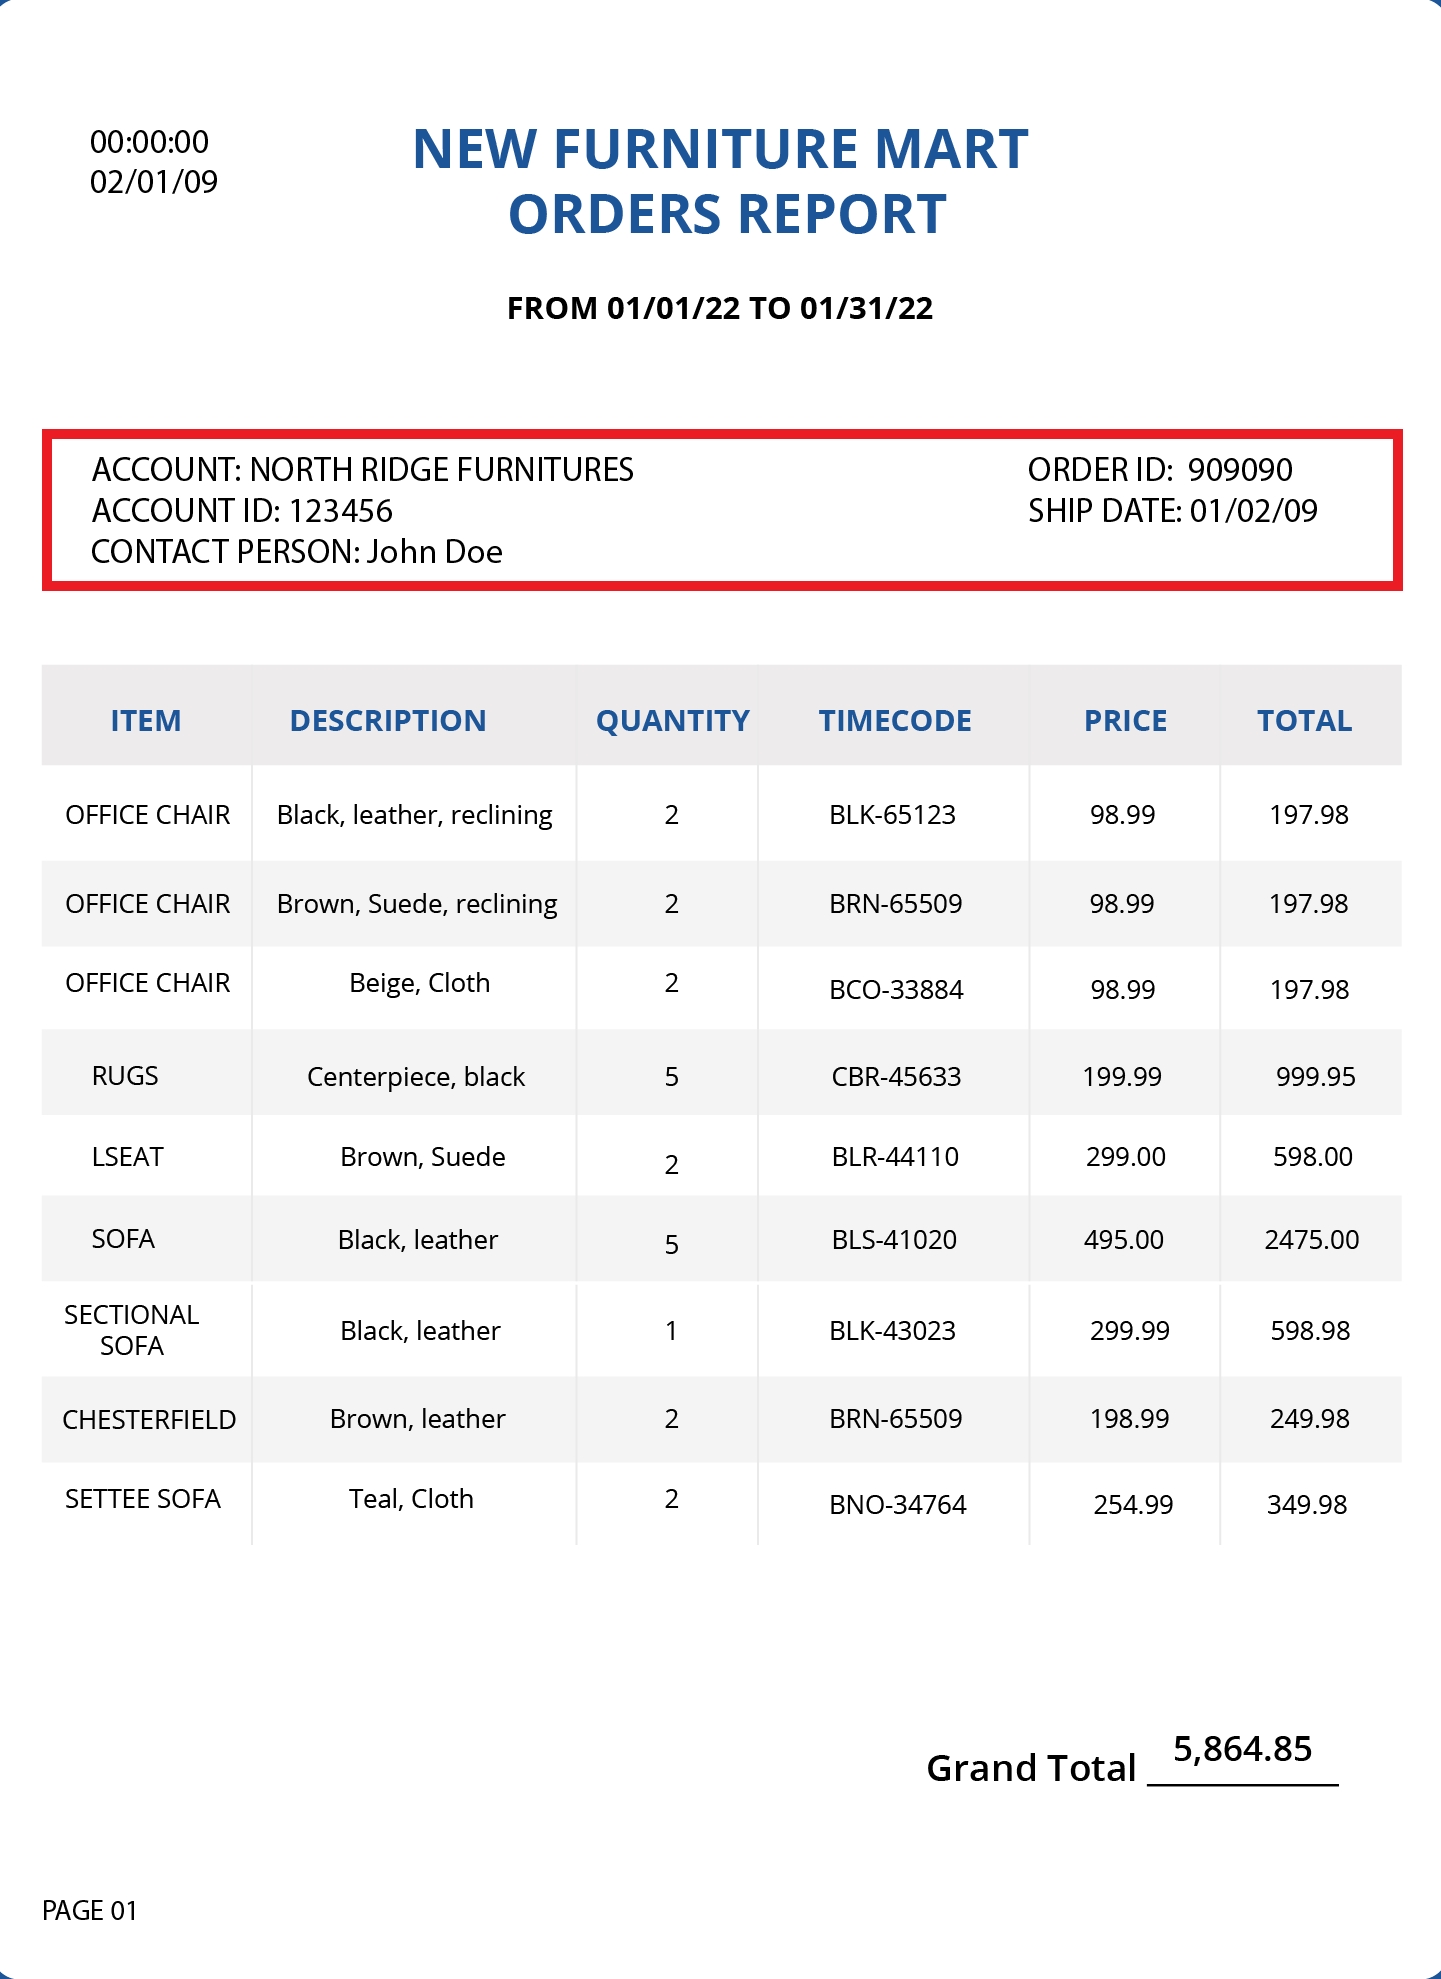Image resolution: width=1441 pixels, height=1979 pixels.
Task: Click the ITEM column header
Action: 146,720
